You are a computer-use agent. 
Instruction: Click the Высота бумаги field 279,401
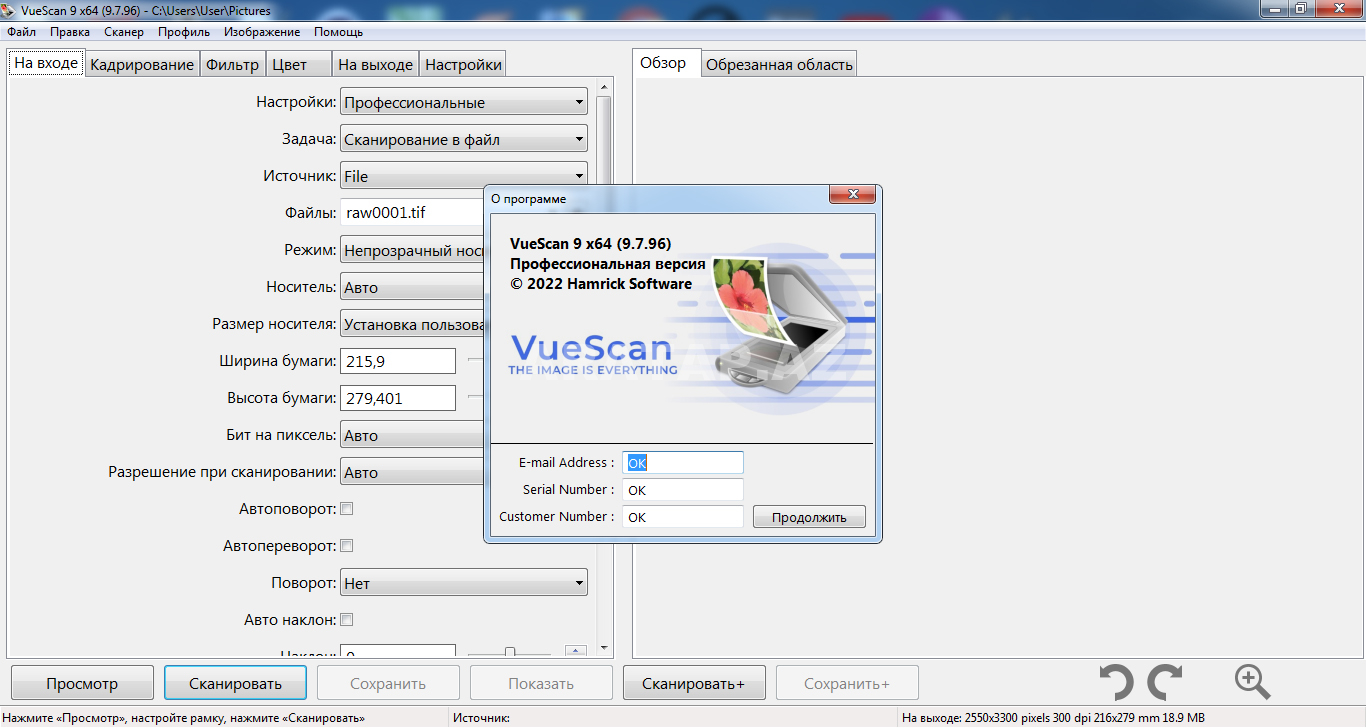[398, 398]
